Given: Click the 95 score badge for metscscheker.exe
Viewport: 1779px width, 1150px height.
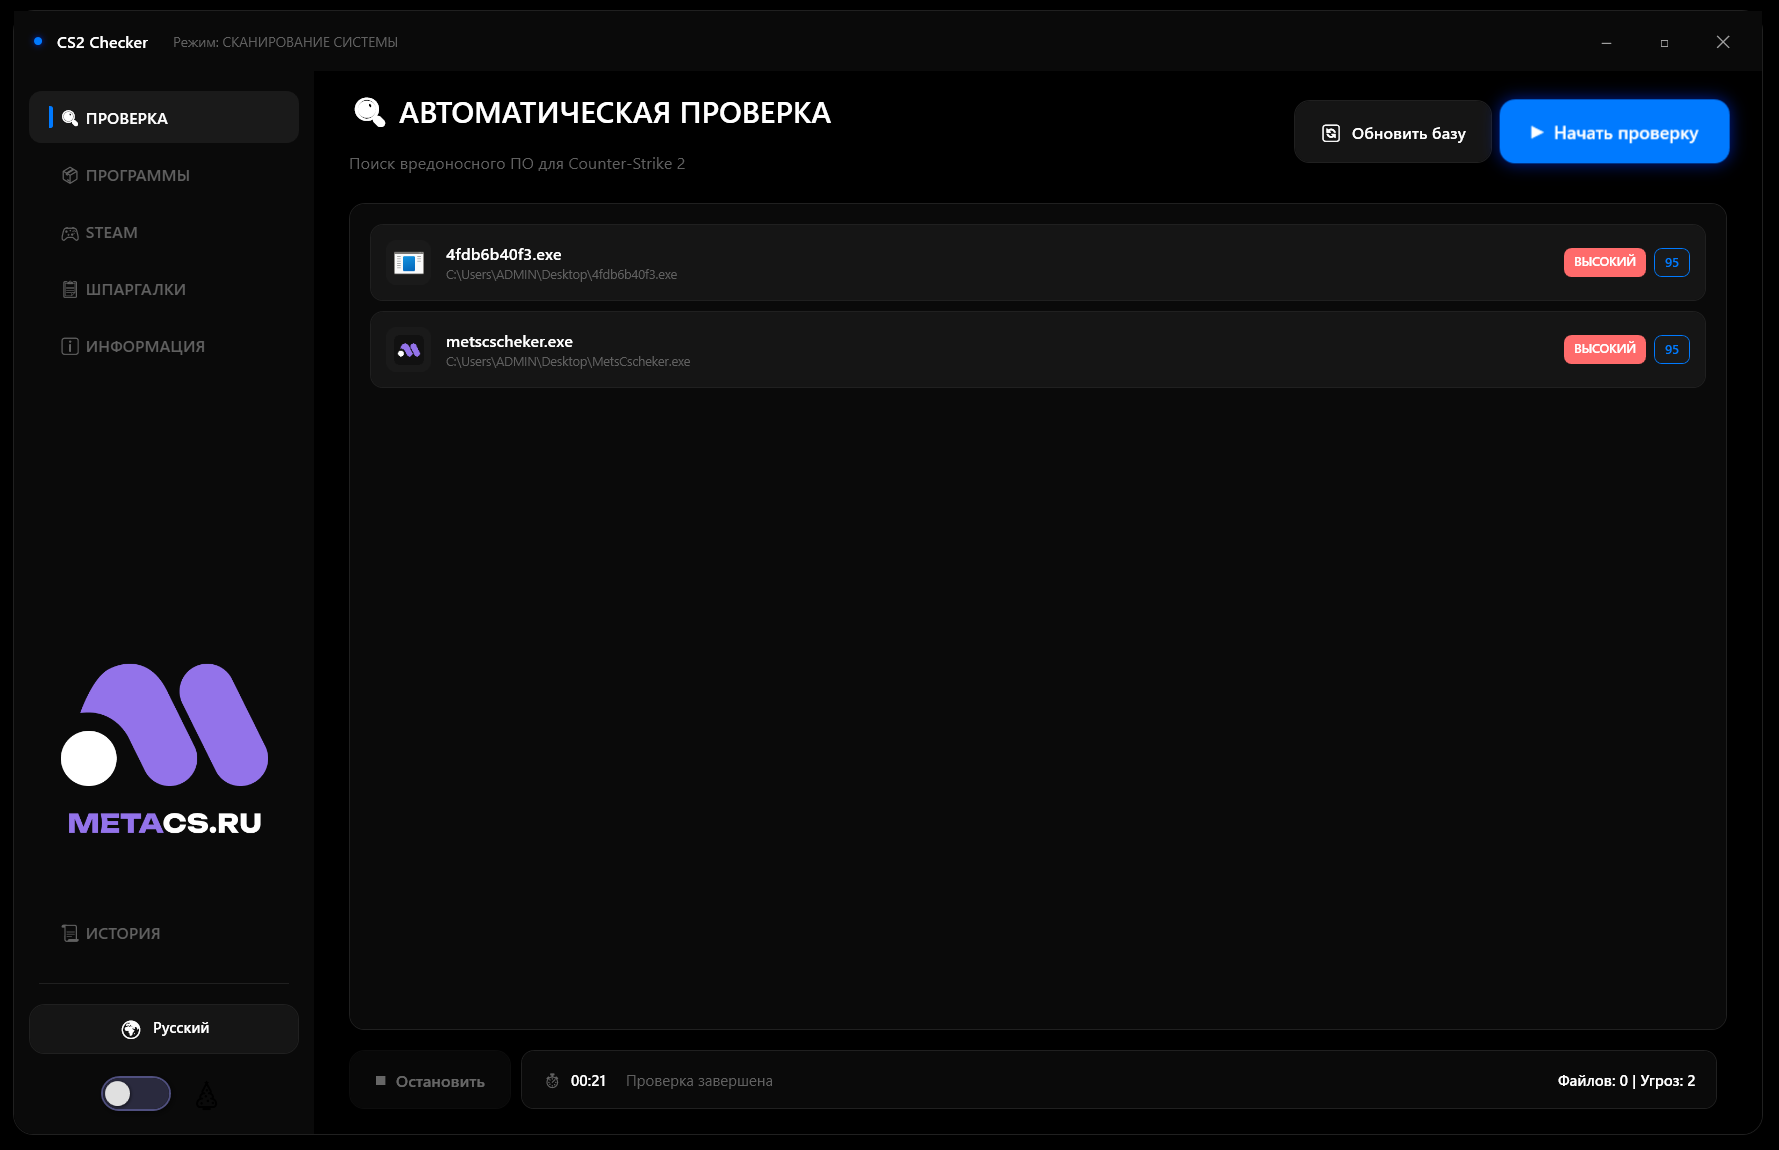Looking at the screenshot, I should pos(1671,350).
